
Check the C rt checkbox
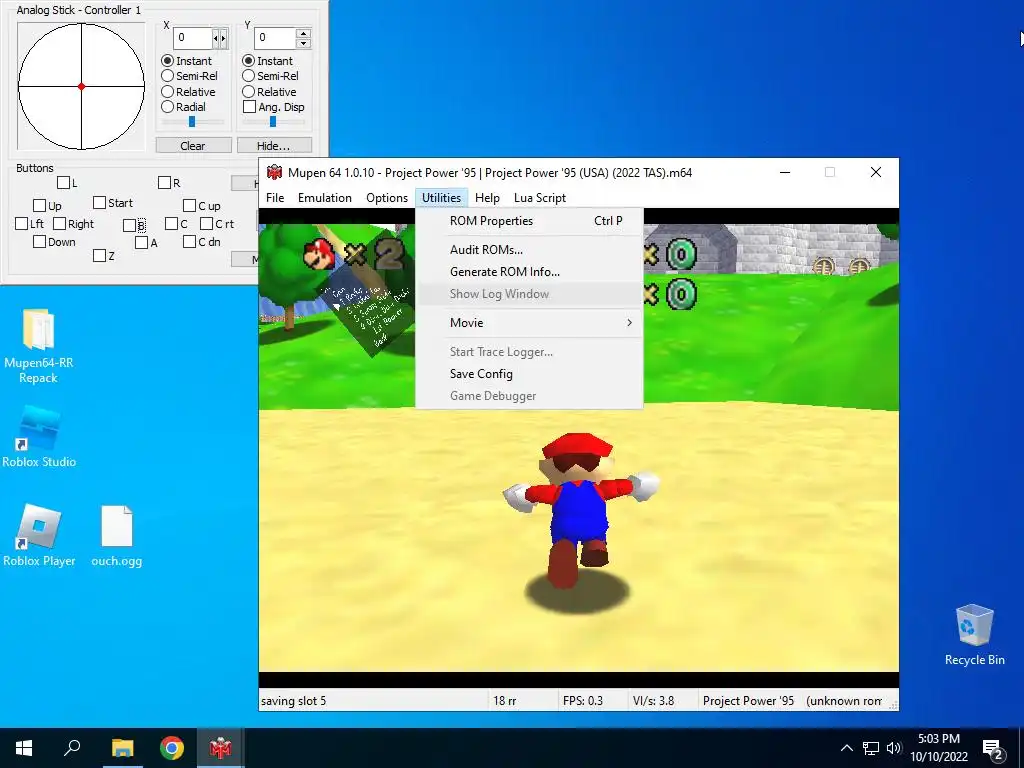[x=206, y=224]
